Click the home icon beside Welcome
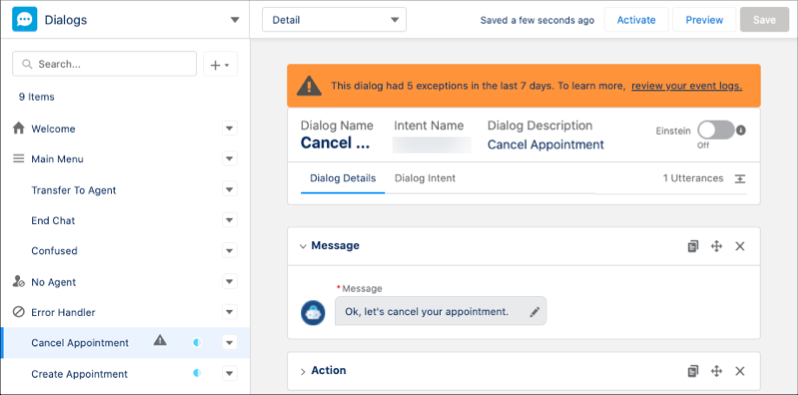 pyautogui.click(x=18, y=128)
